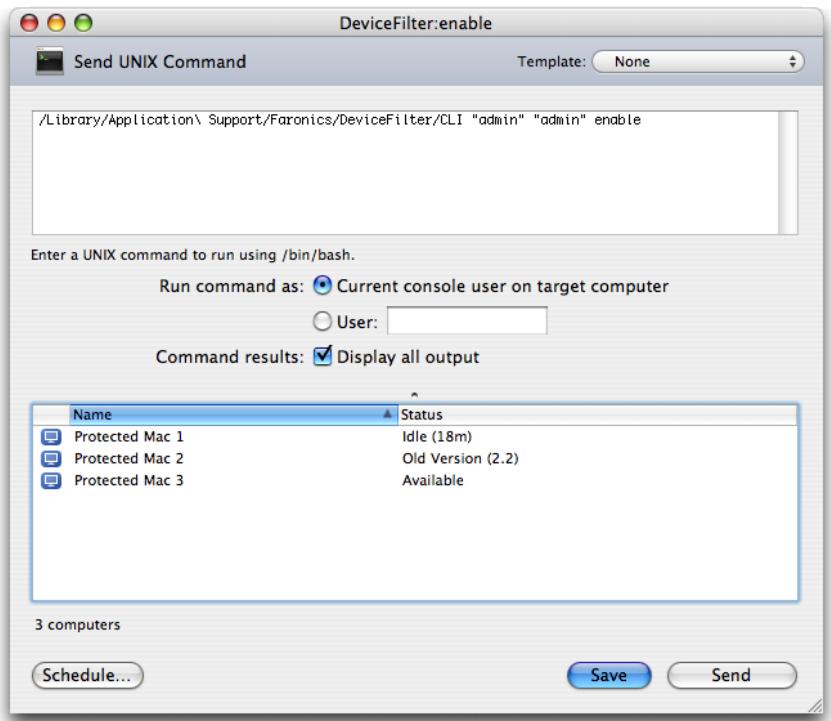The height and width of the screenshot is (721, 831).
Task: Click the computer icon for Protected Mac 2
Action: (51, 459)
